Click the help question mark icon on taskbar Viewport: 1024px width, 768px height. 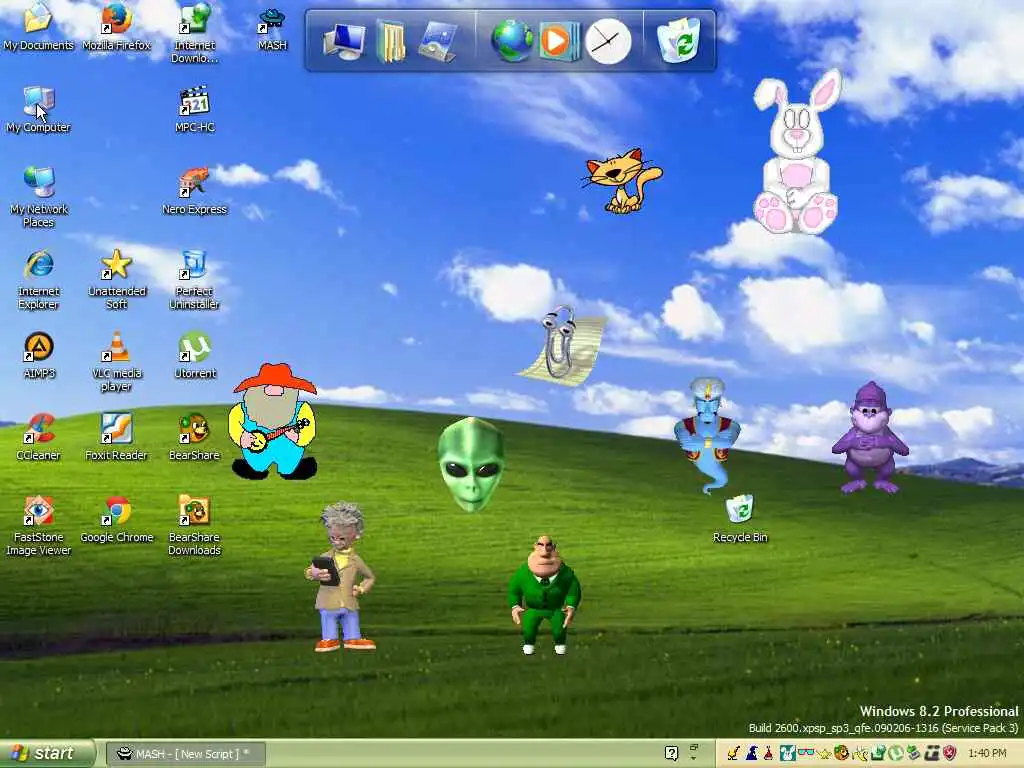[671, 754]
